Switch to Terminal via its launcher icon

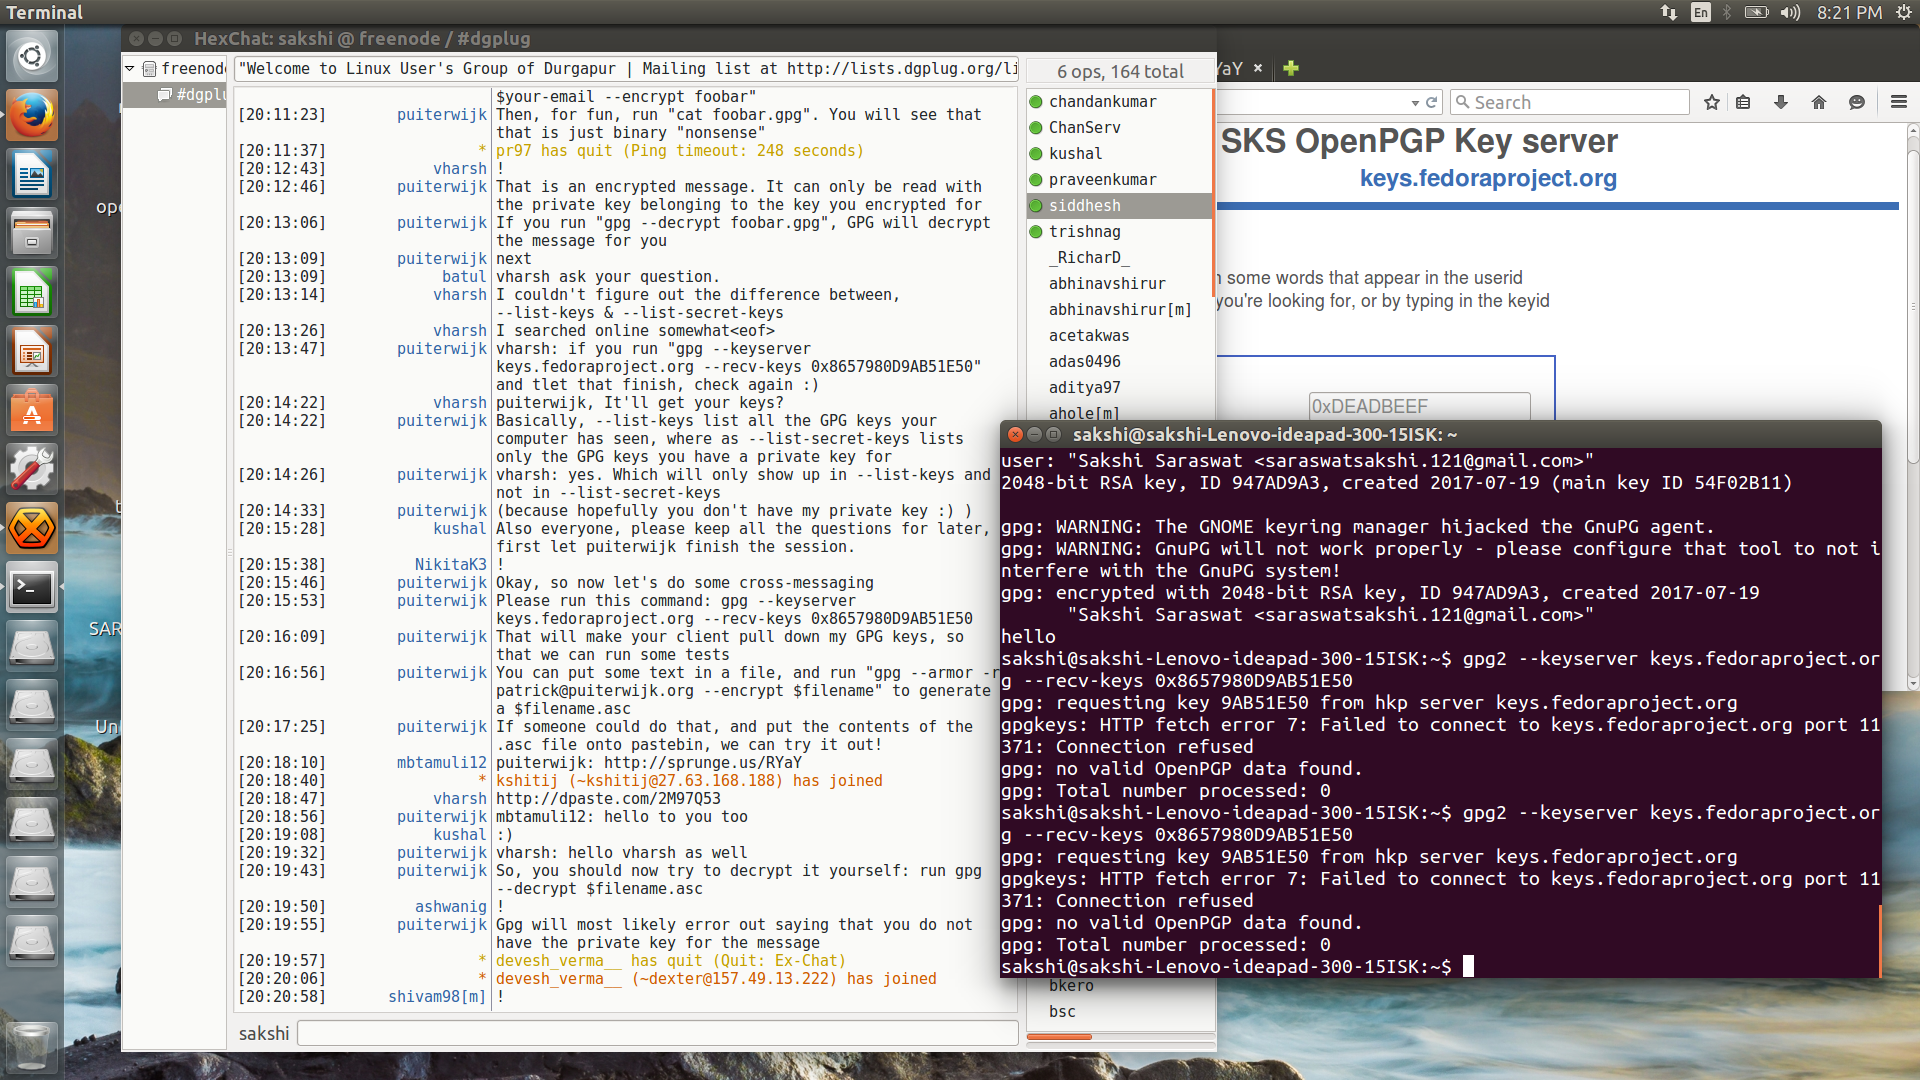click(32, 588)
